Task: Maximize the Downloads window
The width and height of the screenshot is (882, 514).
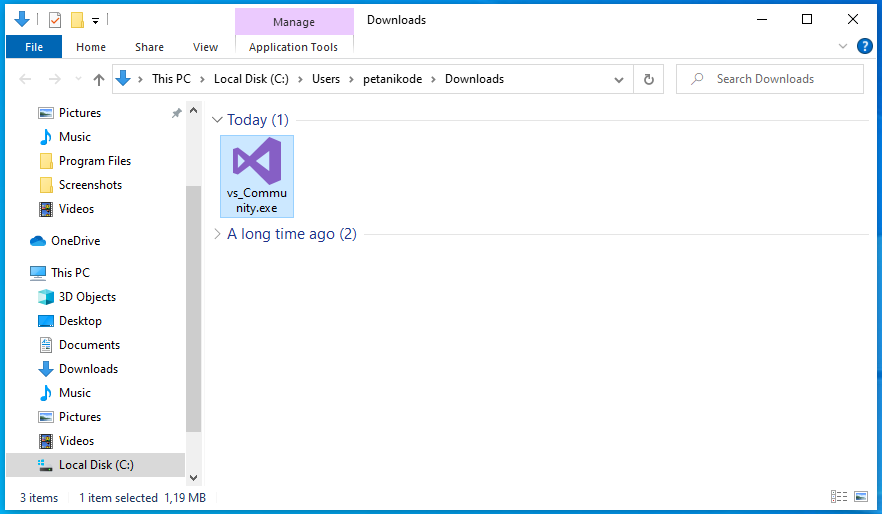Action: point(807,20)
